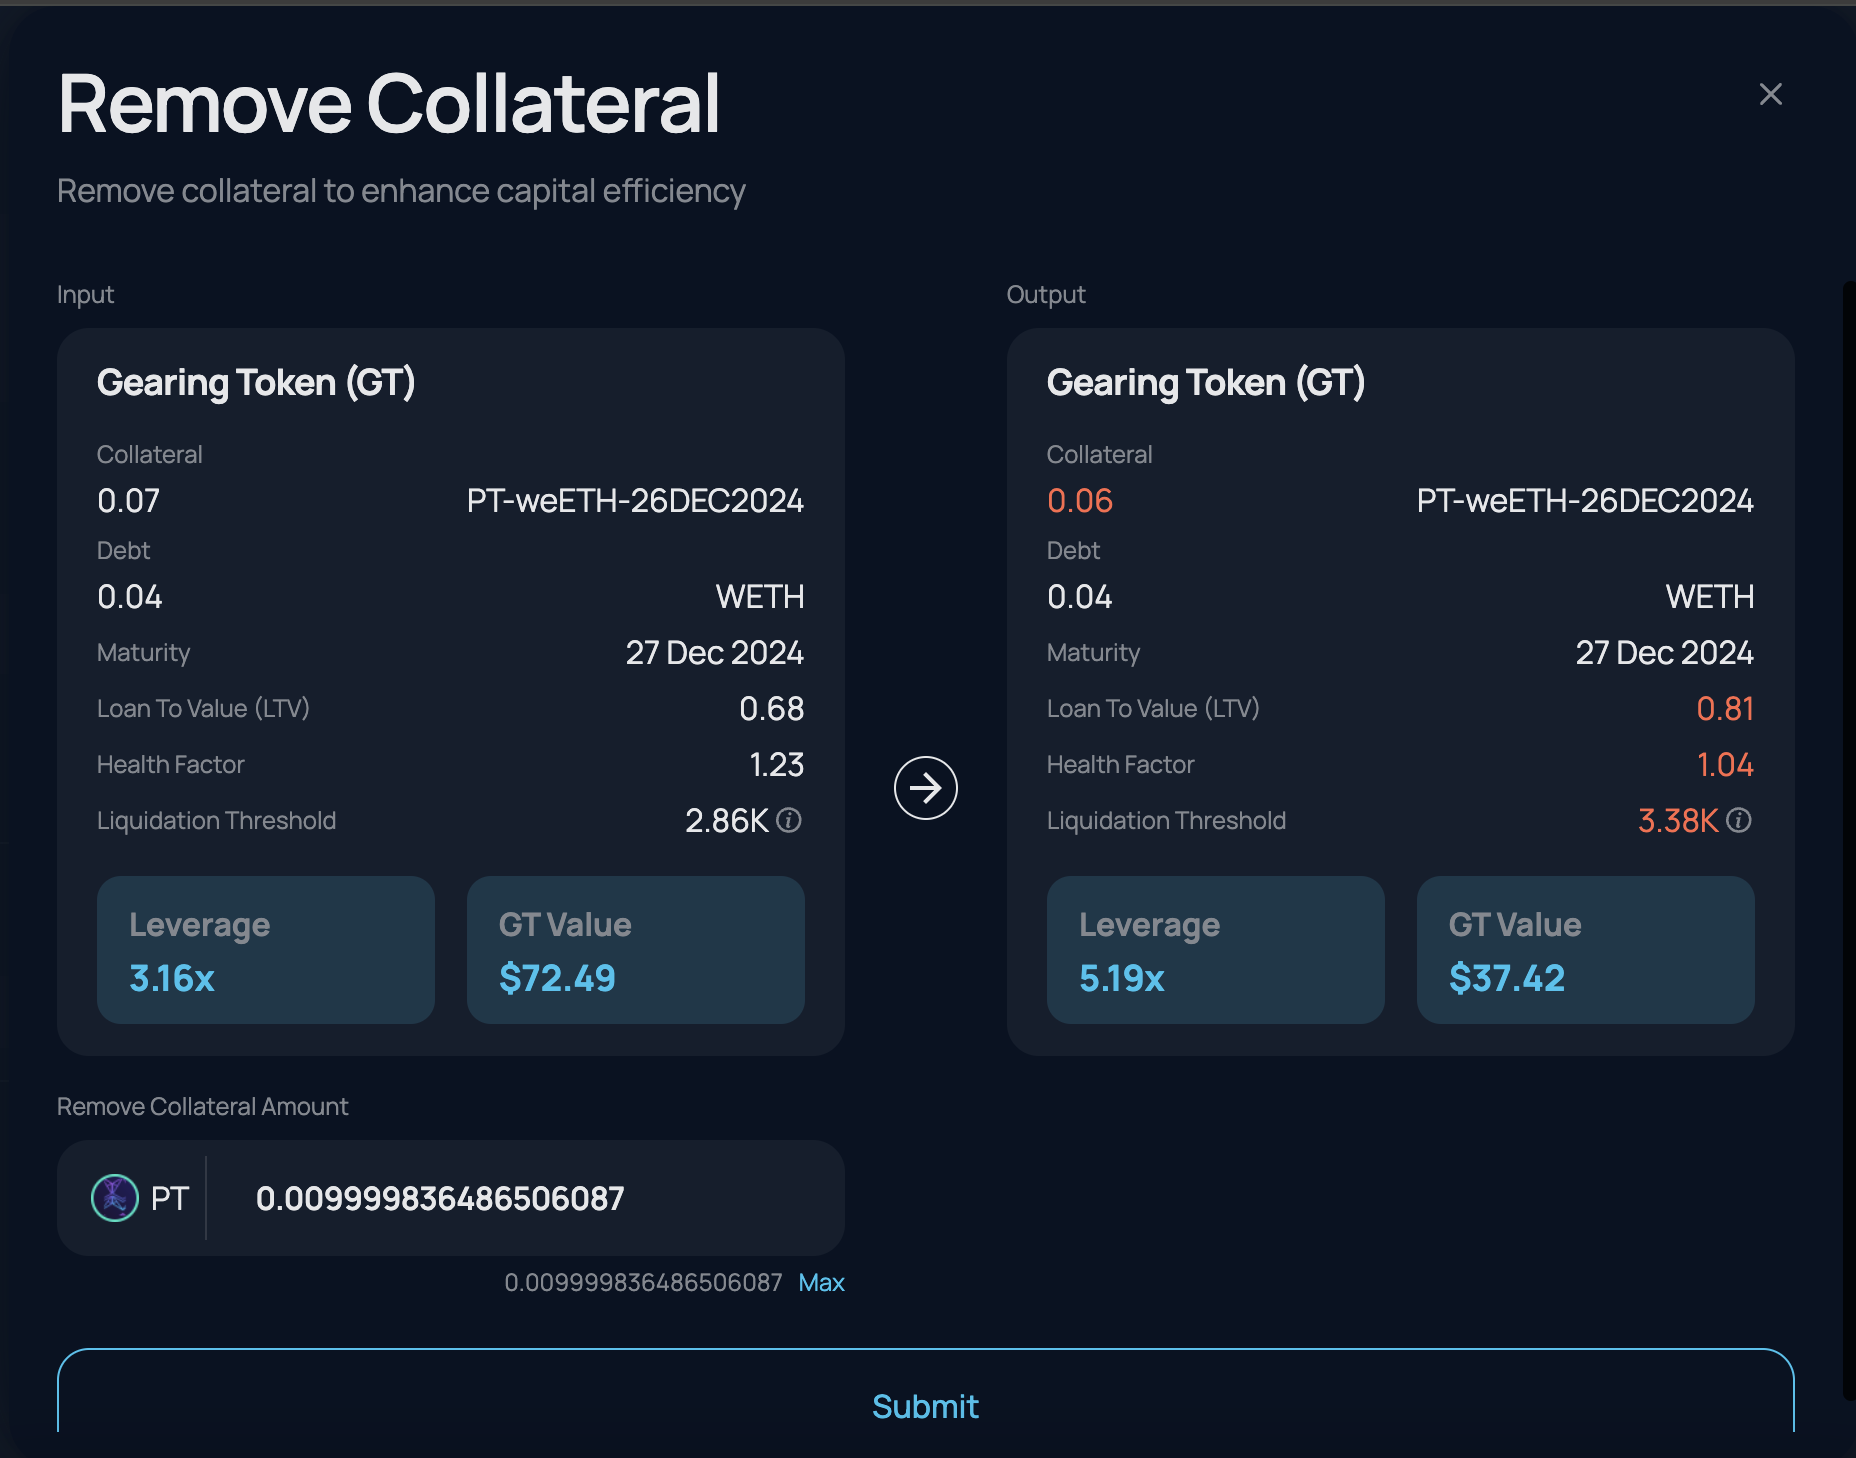Select the output GT Value $37.42 card
Image resolution: width=1856 pixels, height=1458 pixels.
[1586, 950]
